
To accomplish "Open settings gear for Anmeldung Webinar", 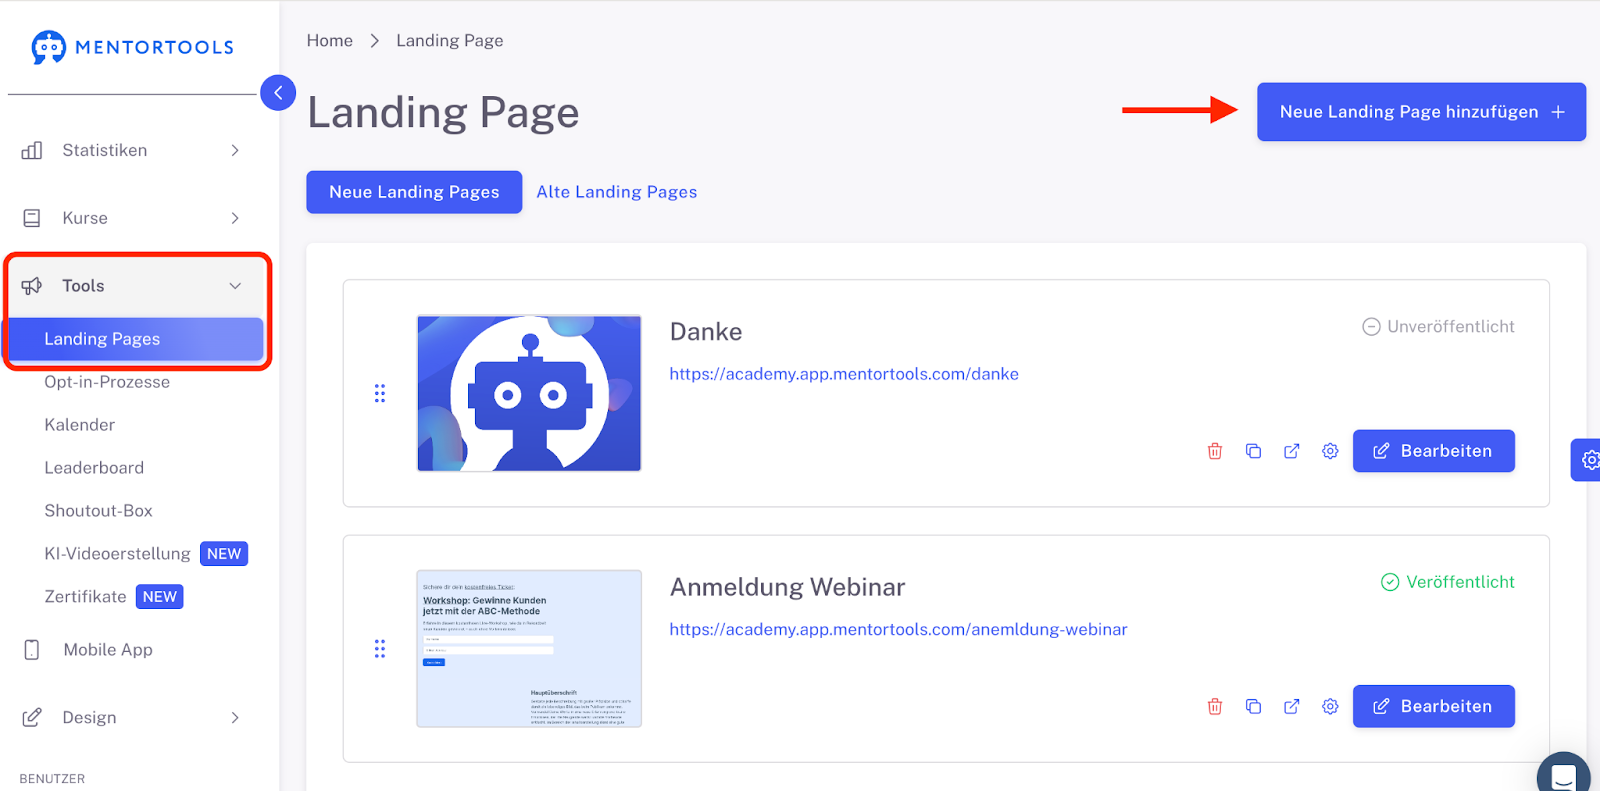I will (x=1330, y=706).
